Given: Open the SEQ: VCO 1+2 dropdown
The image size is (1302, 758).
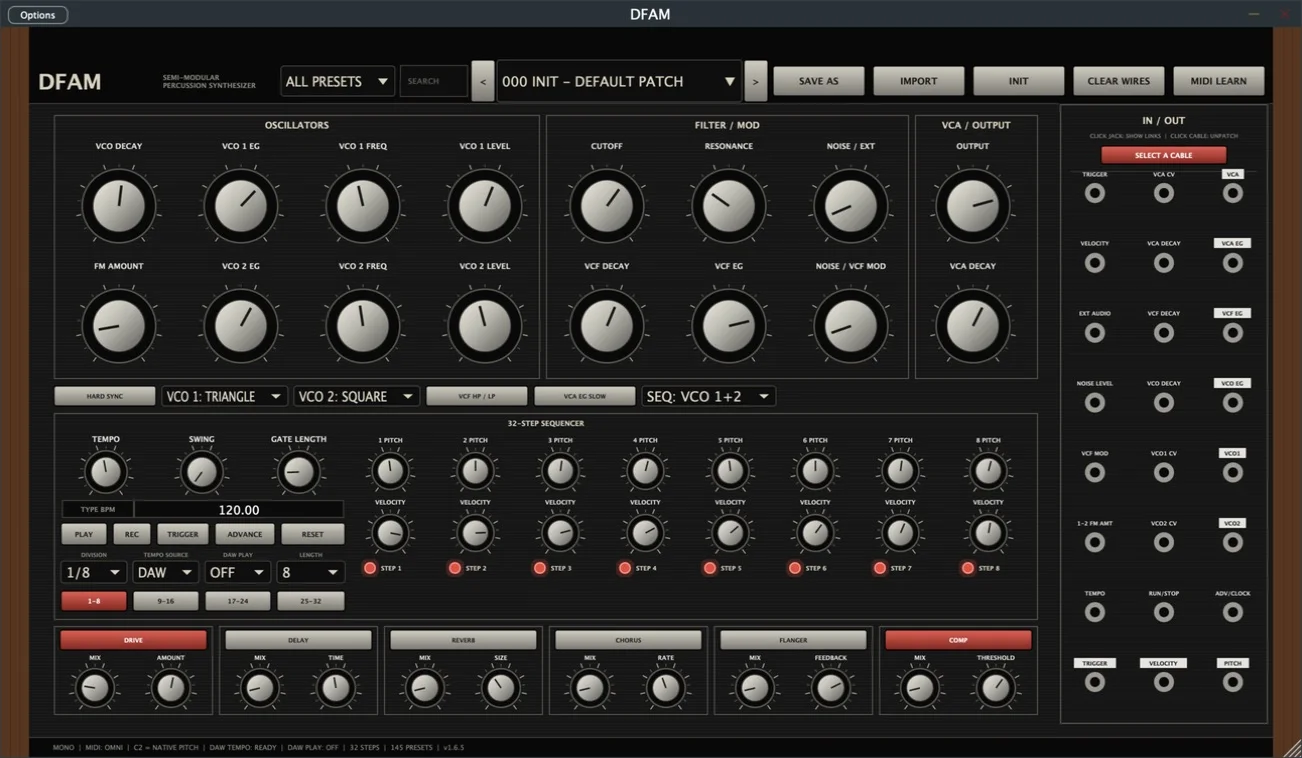Looking at the screenshot, I should [709, 396].
